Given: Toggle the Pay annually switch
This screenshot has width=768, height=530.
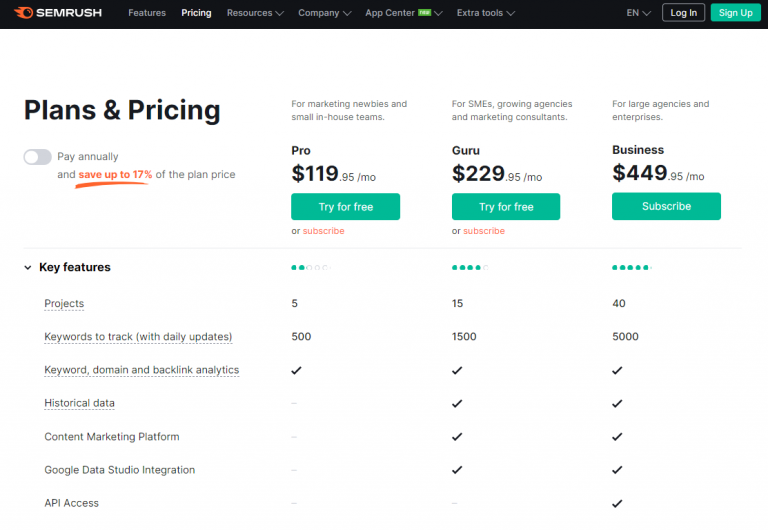Looking at the screenshot, I should pos(38,157).
